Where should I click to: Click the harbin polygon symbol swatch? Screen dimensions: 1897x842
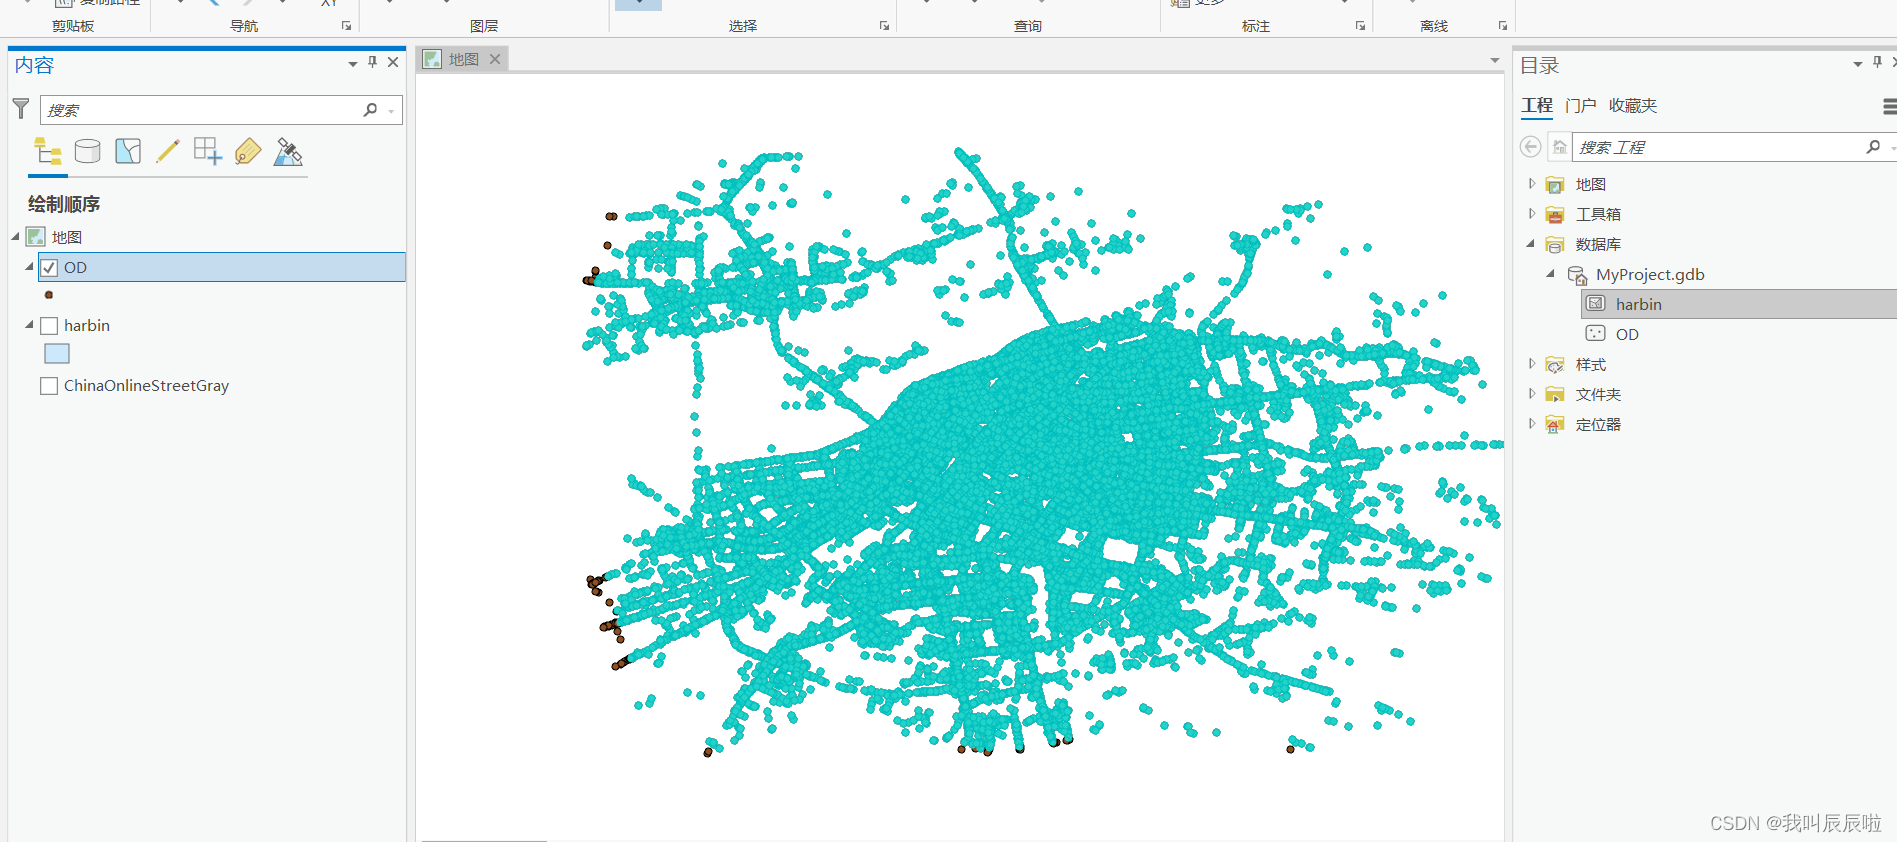coord(57,354)
